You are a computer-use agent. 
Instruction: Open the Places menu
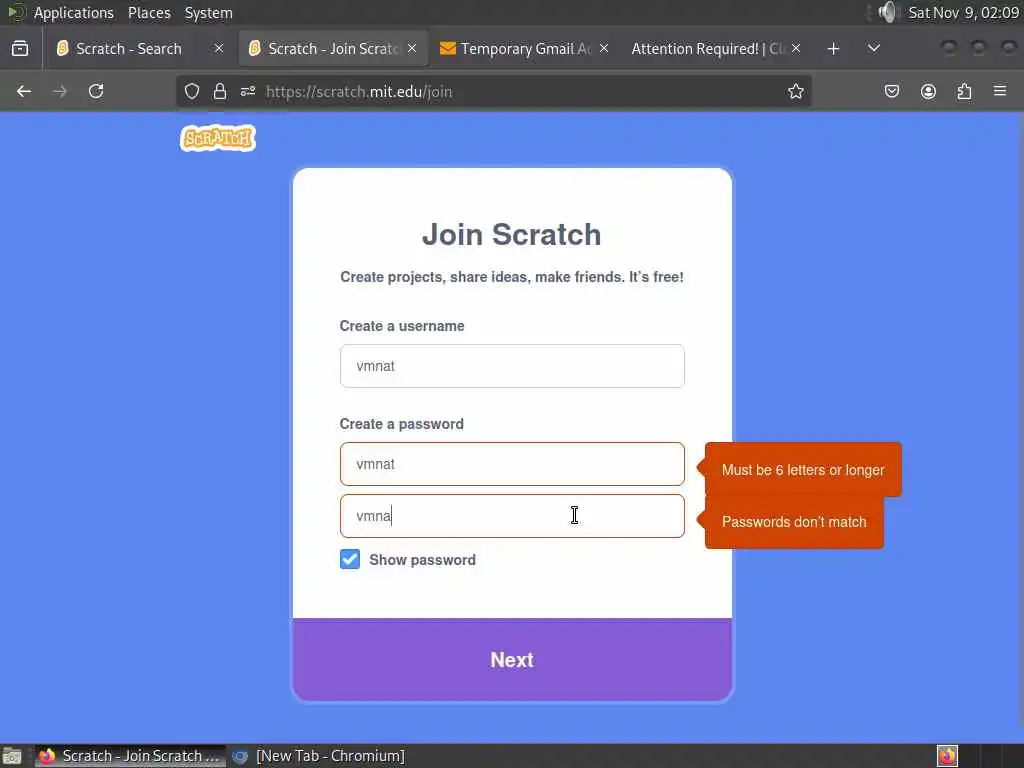[149, 12]
